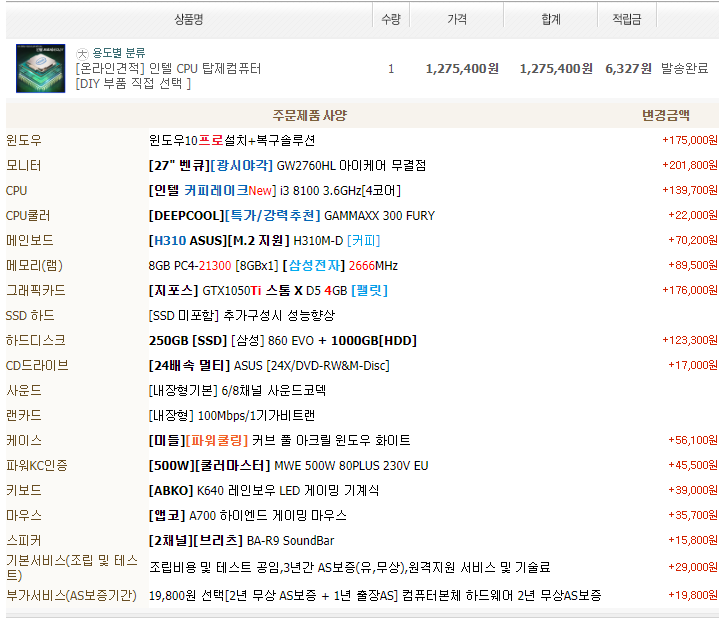Open the 용도별 분류 link
The image size is (723, 621).
pyautogui.click(x=119, y=53)
